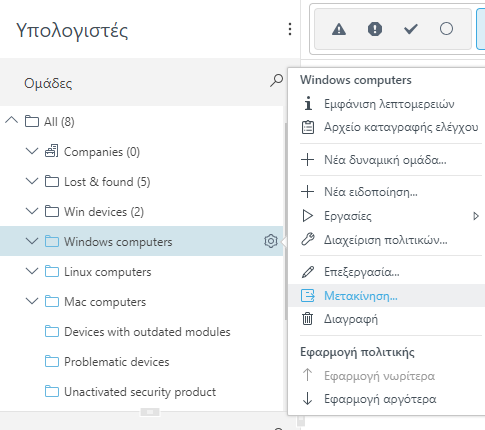Click the magnifier search icon in Ομάδες
The height and width of the screenshot is (430, 485).
pos(276,81)
